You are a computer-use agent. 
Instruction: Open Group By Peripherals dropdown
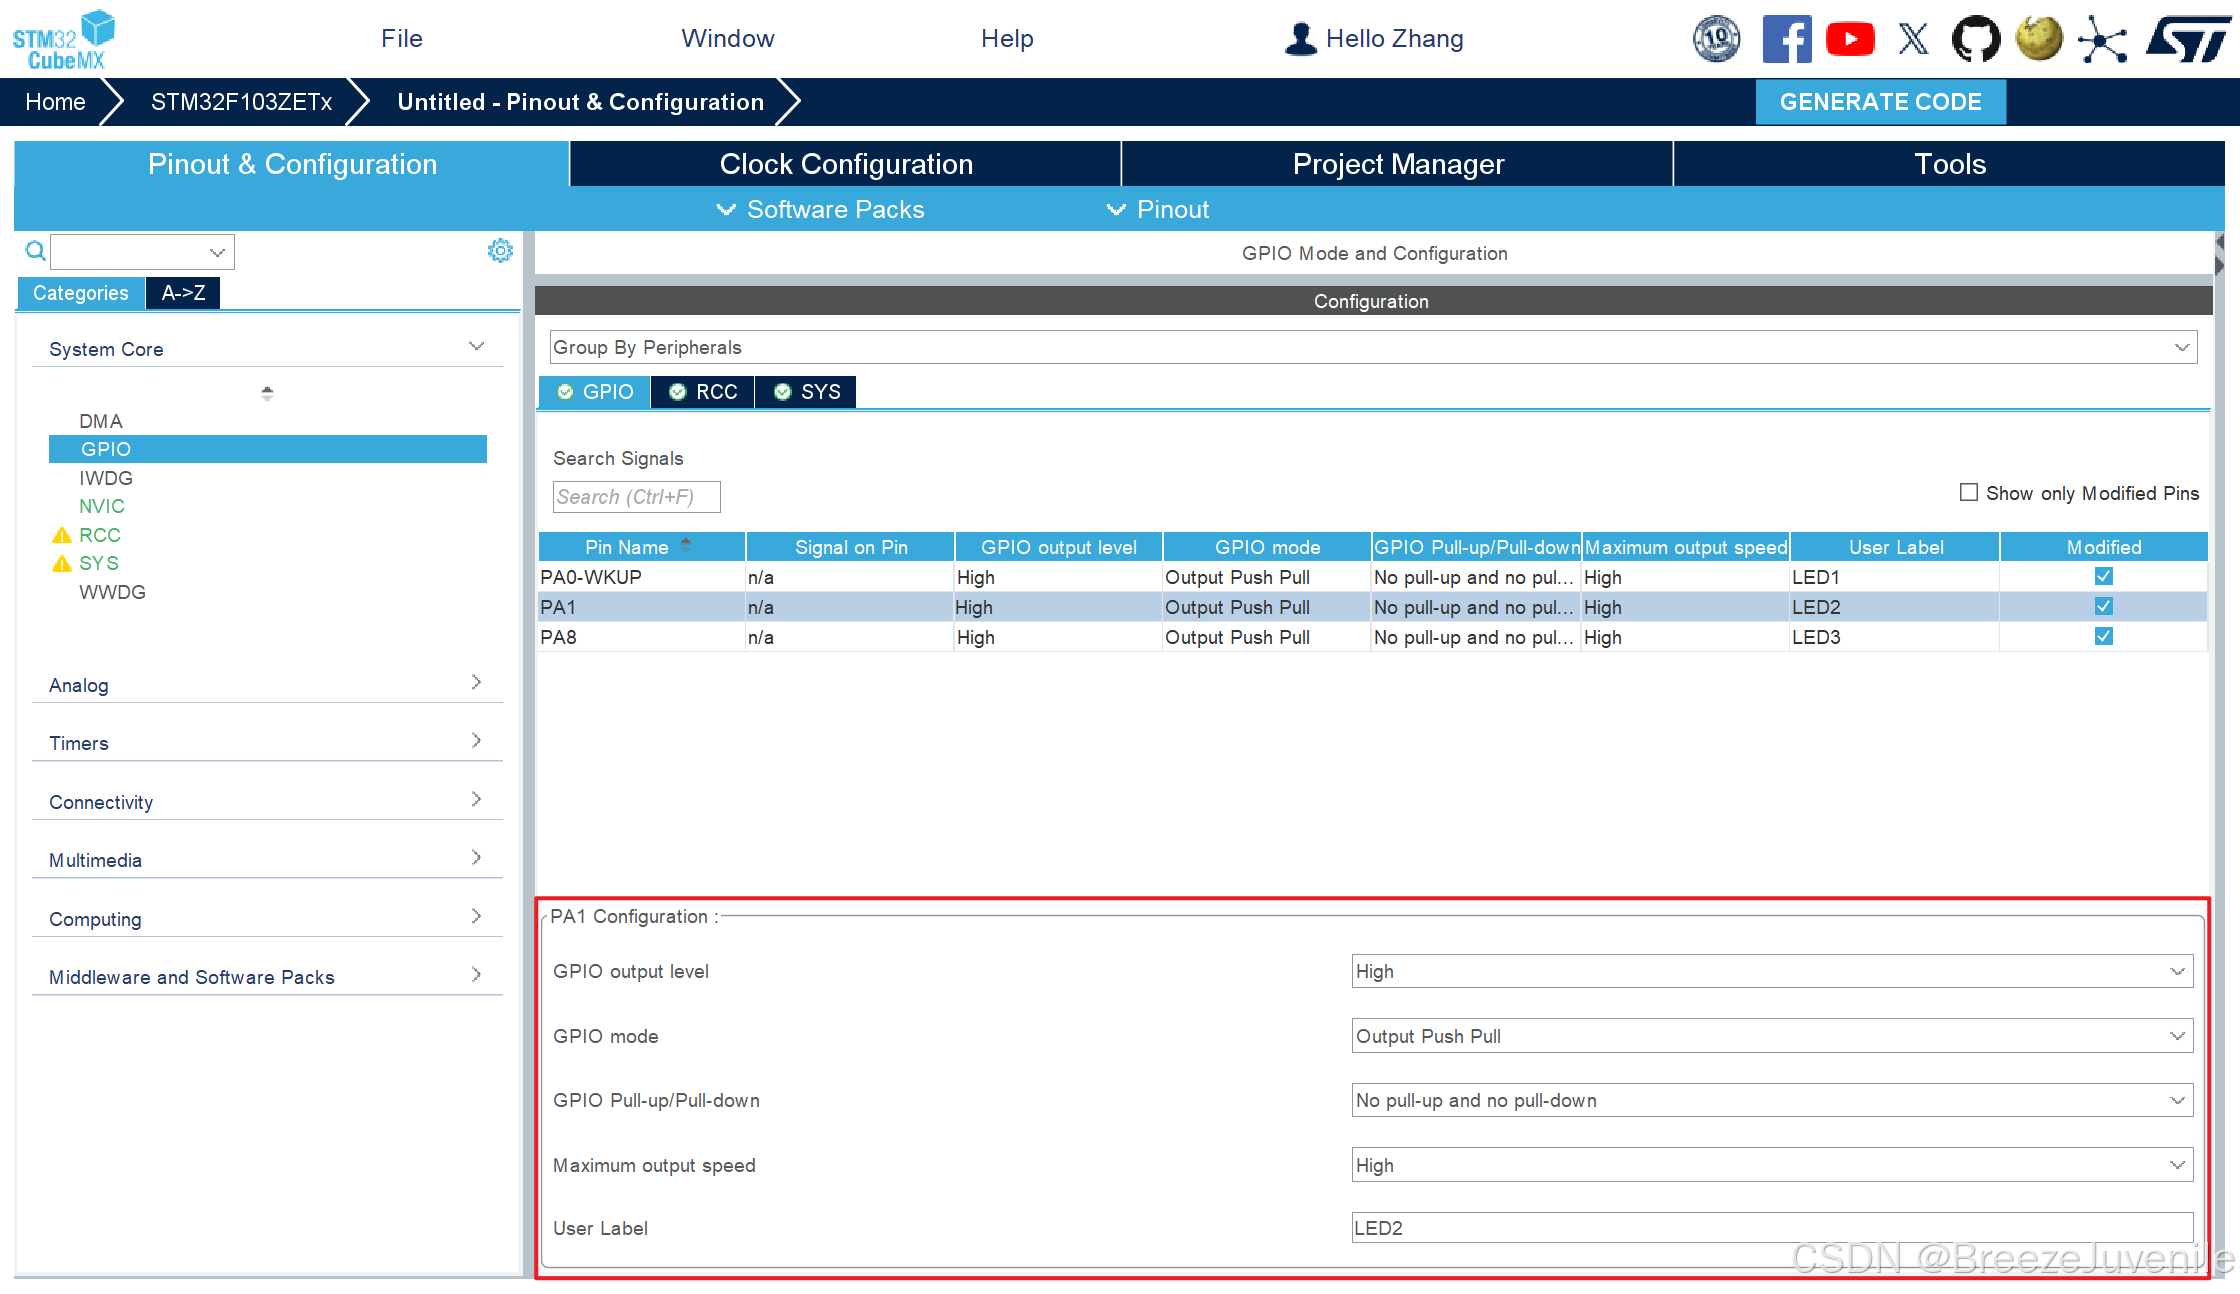click(1372, 348)
